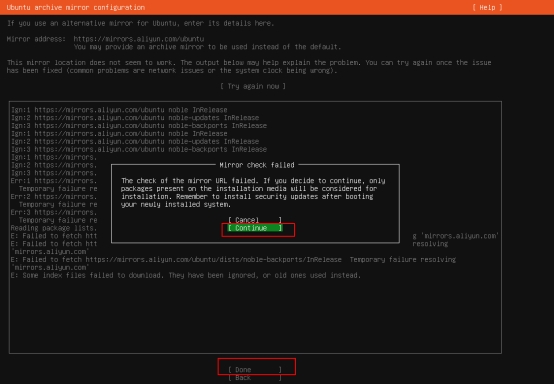This screenshot has height=384, width=554.
Task: Click the Mirror address input field
Action: [x=139, y=39]
